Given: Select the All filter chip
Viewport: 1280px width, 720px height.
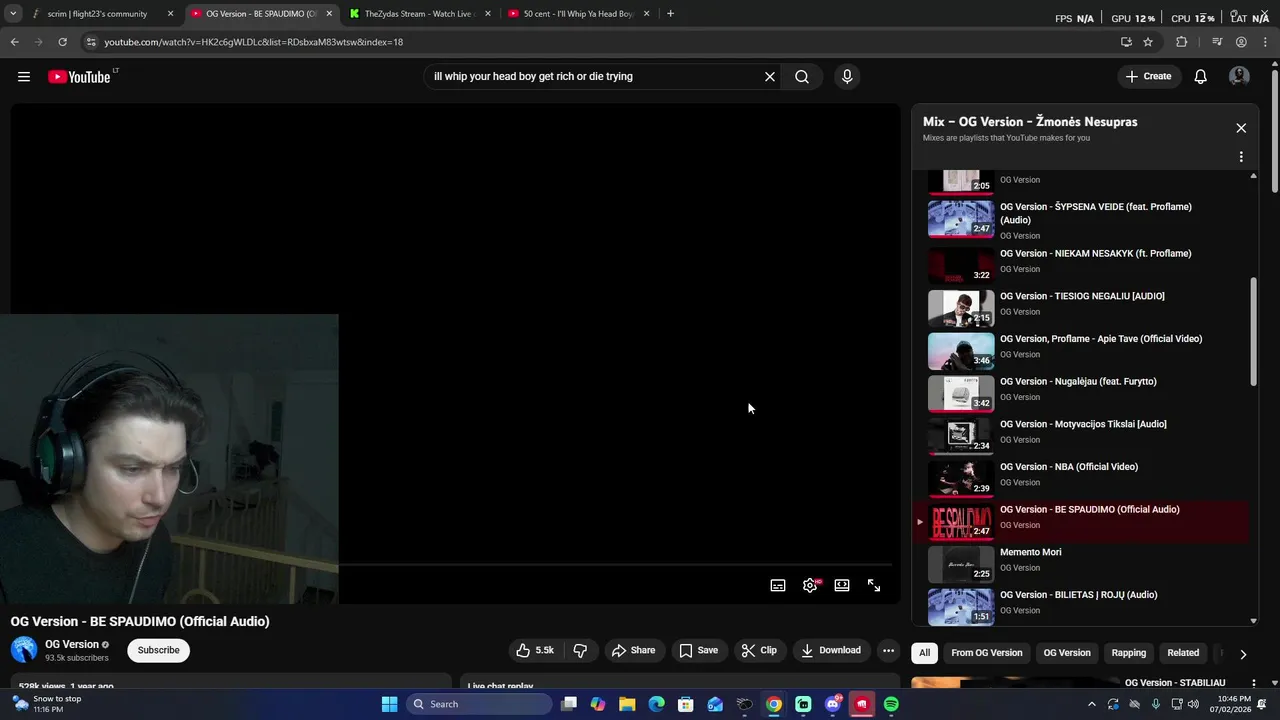Looking at the screenshot, I should 925,653.
